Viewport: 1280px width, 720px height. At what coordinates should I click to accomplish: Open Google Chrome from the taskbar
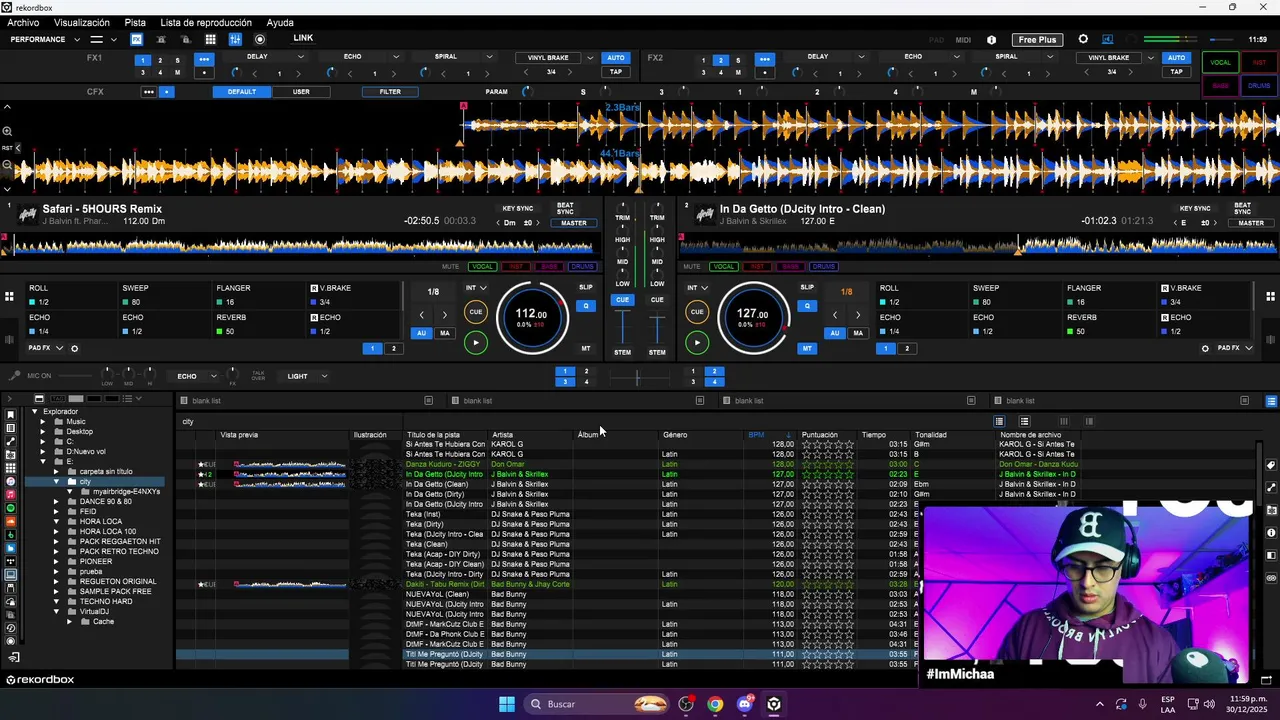point(715,704)
